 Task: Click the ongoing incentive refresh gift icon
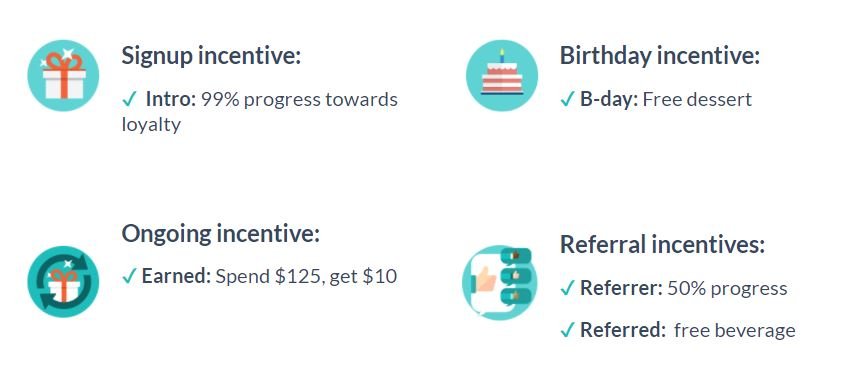pos(63,282)
